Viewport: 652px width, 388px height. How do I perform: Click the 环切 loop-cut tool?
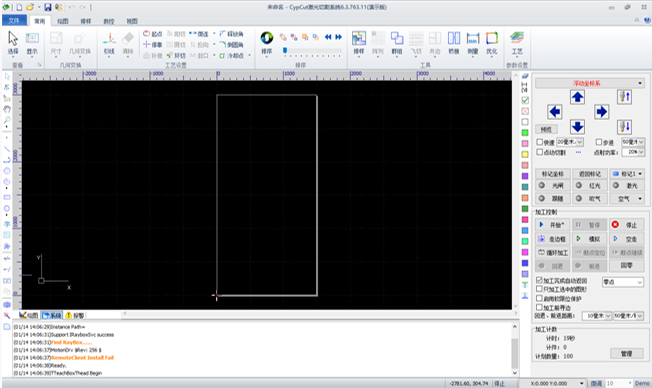pyautogui.click(x=176, y=55)
